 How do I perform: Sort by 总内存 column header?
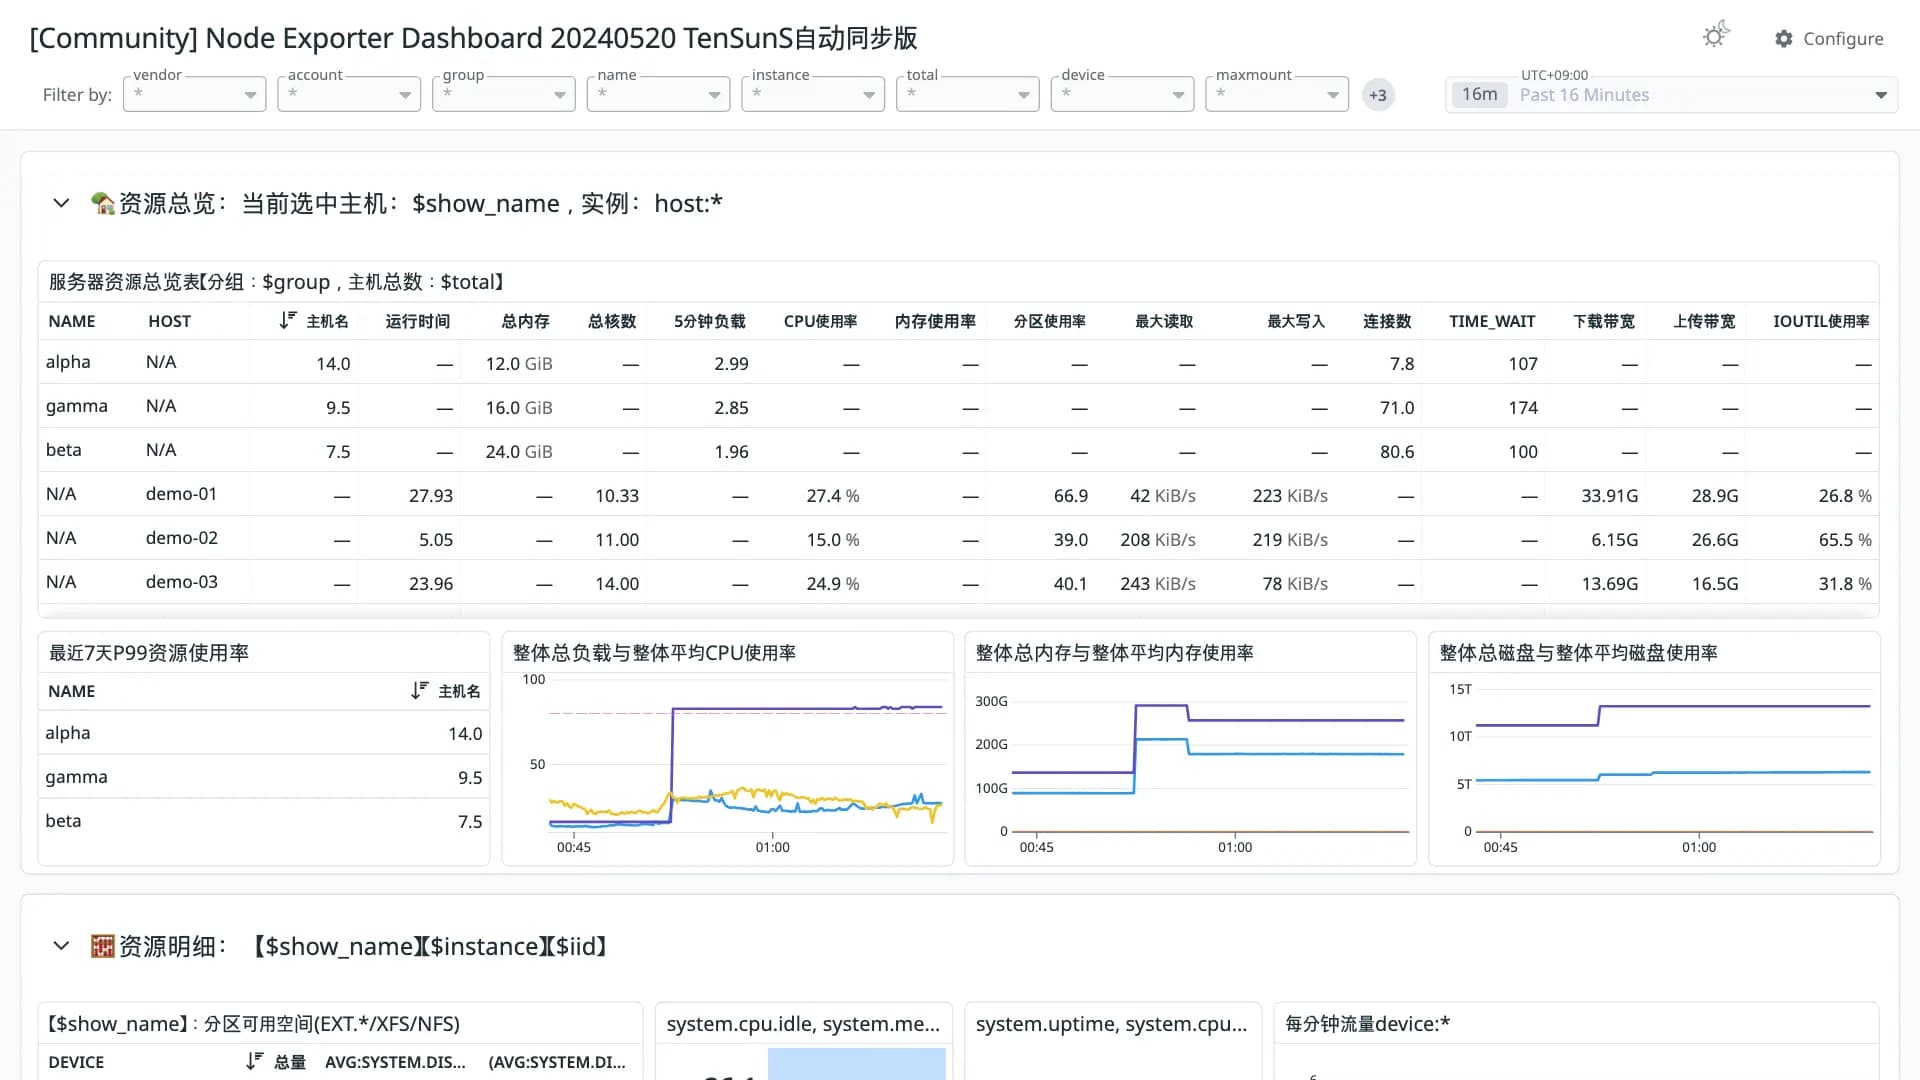[525, 321]
